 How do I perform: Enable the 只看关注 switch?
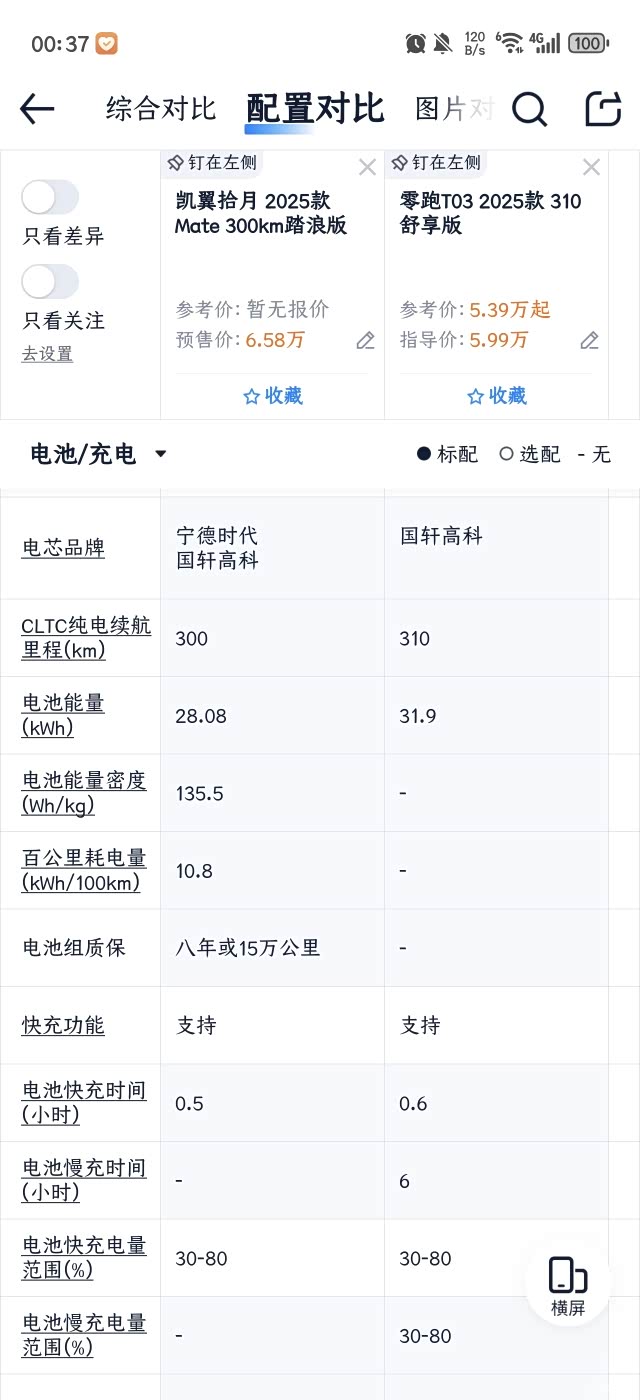tap(50, 282)
